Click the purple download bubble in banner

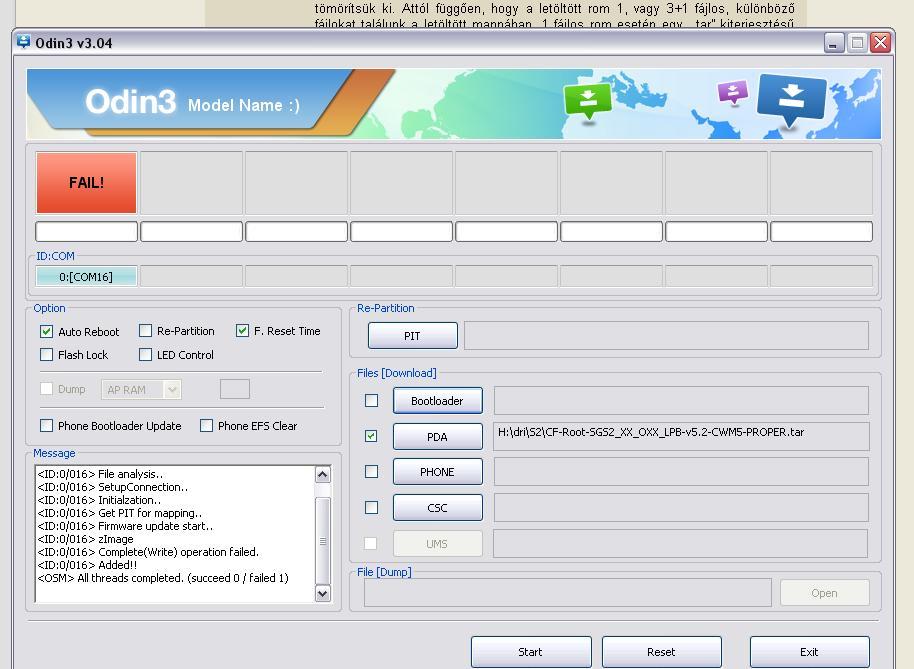click(x=733, y=92)
